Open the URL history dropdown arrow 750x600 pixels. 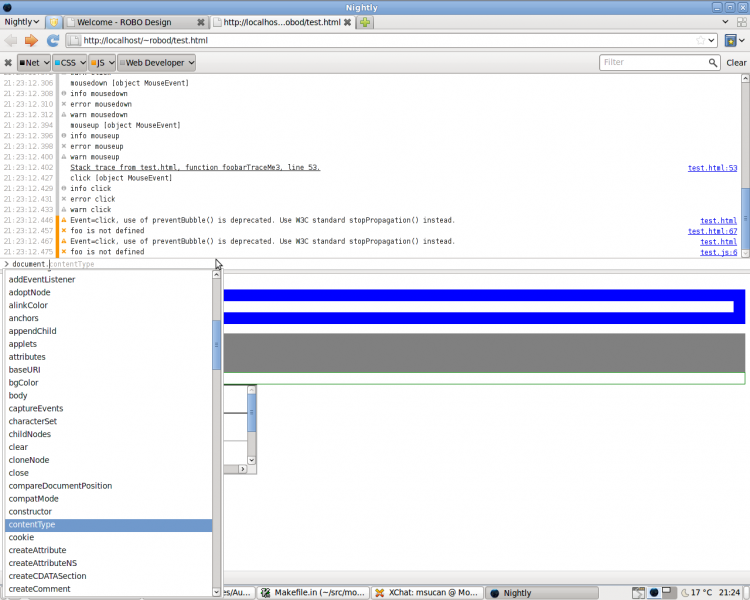coord(712,41)
